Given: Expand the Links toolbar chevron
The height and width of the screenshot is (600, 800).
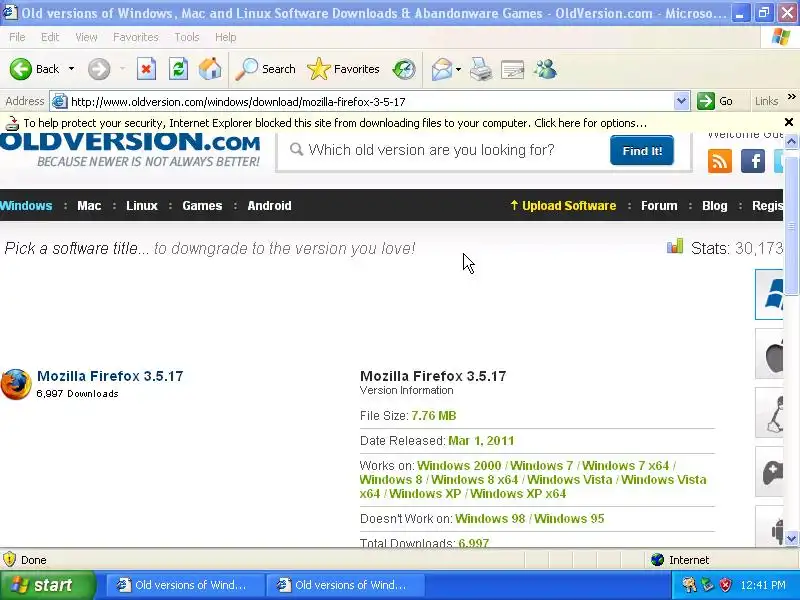Looking at the screenshot, I should 791,96.
